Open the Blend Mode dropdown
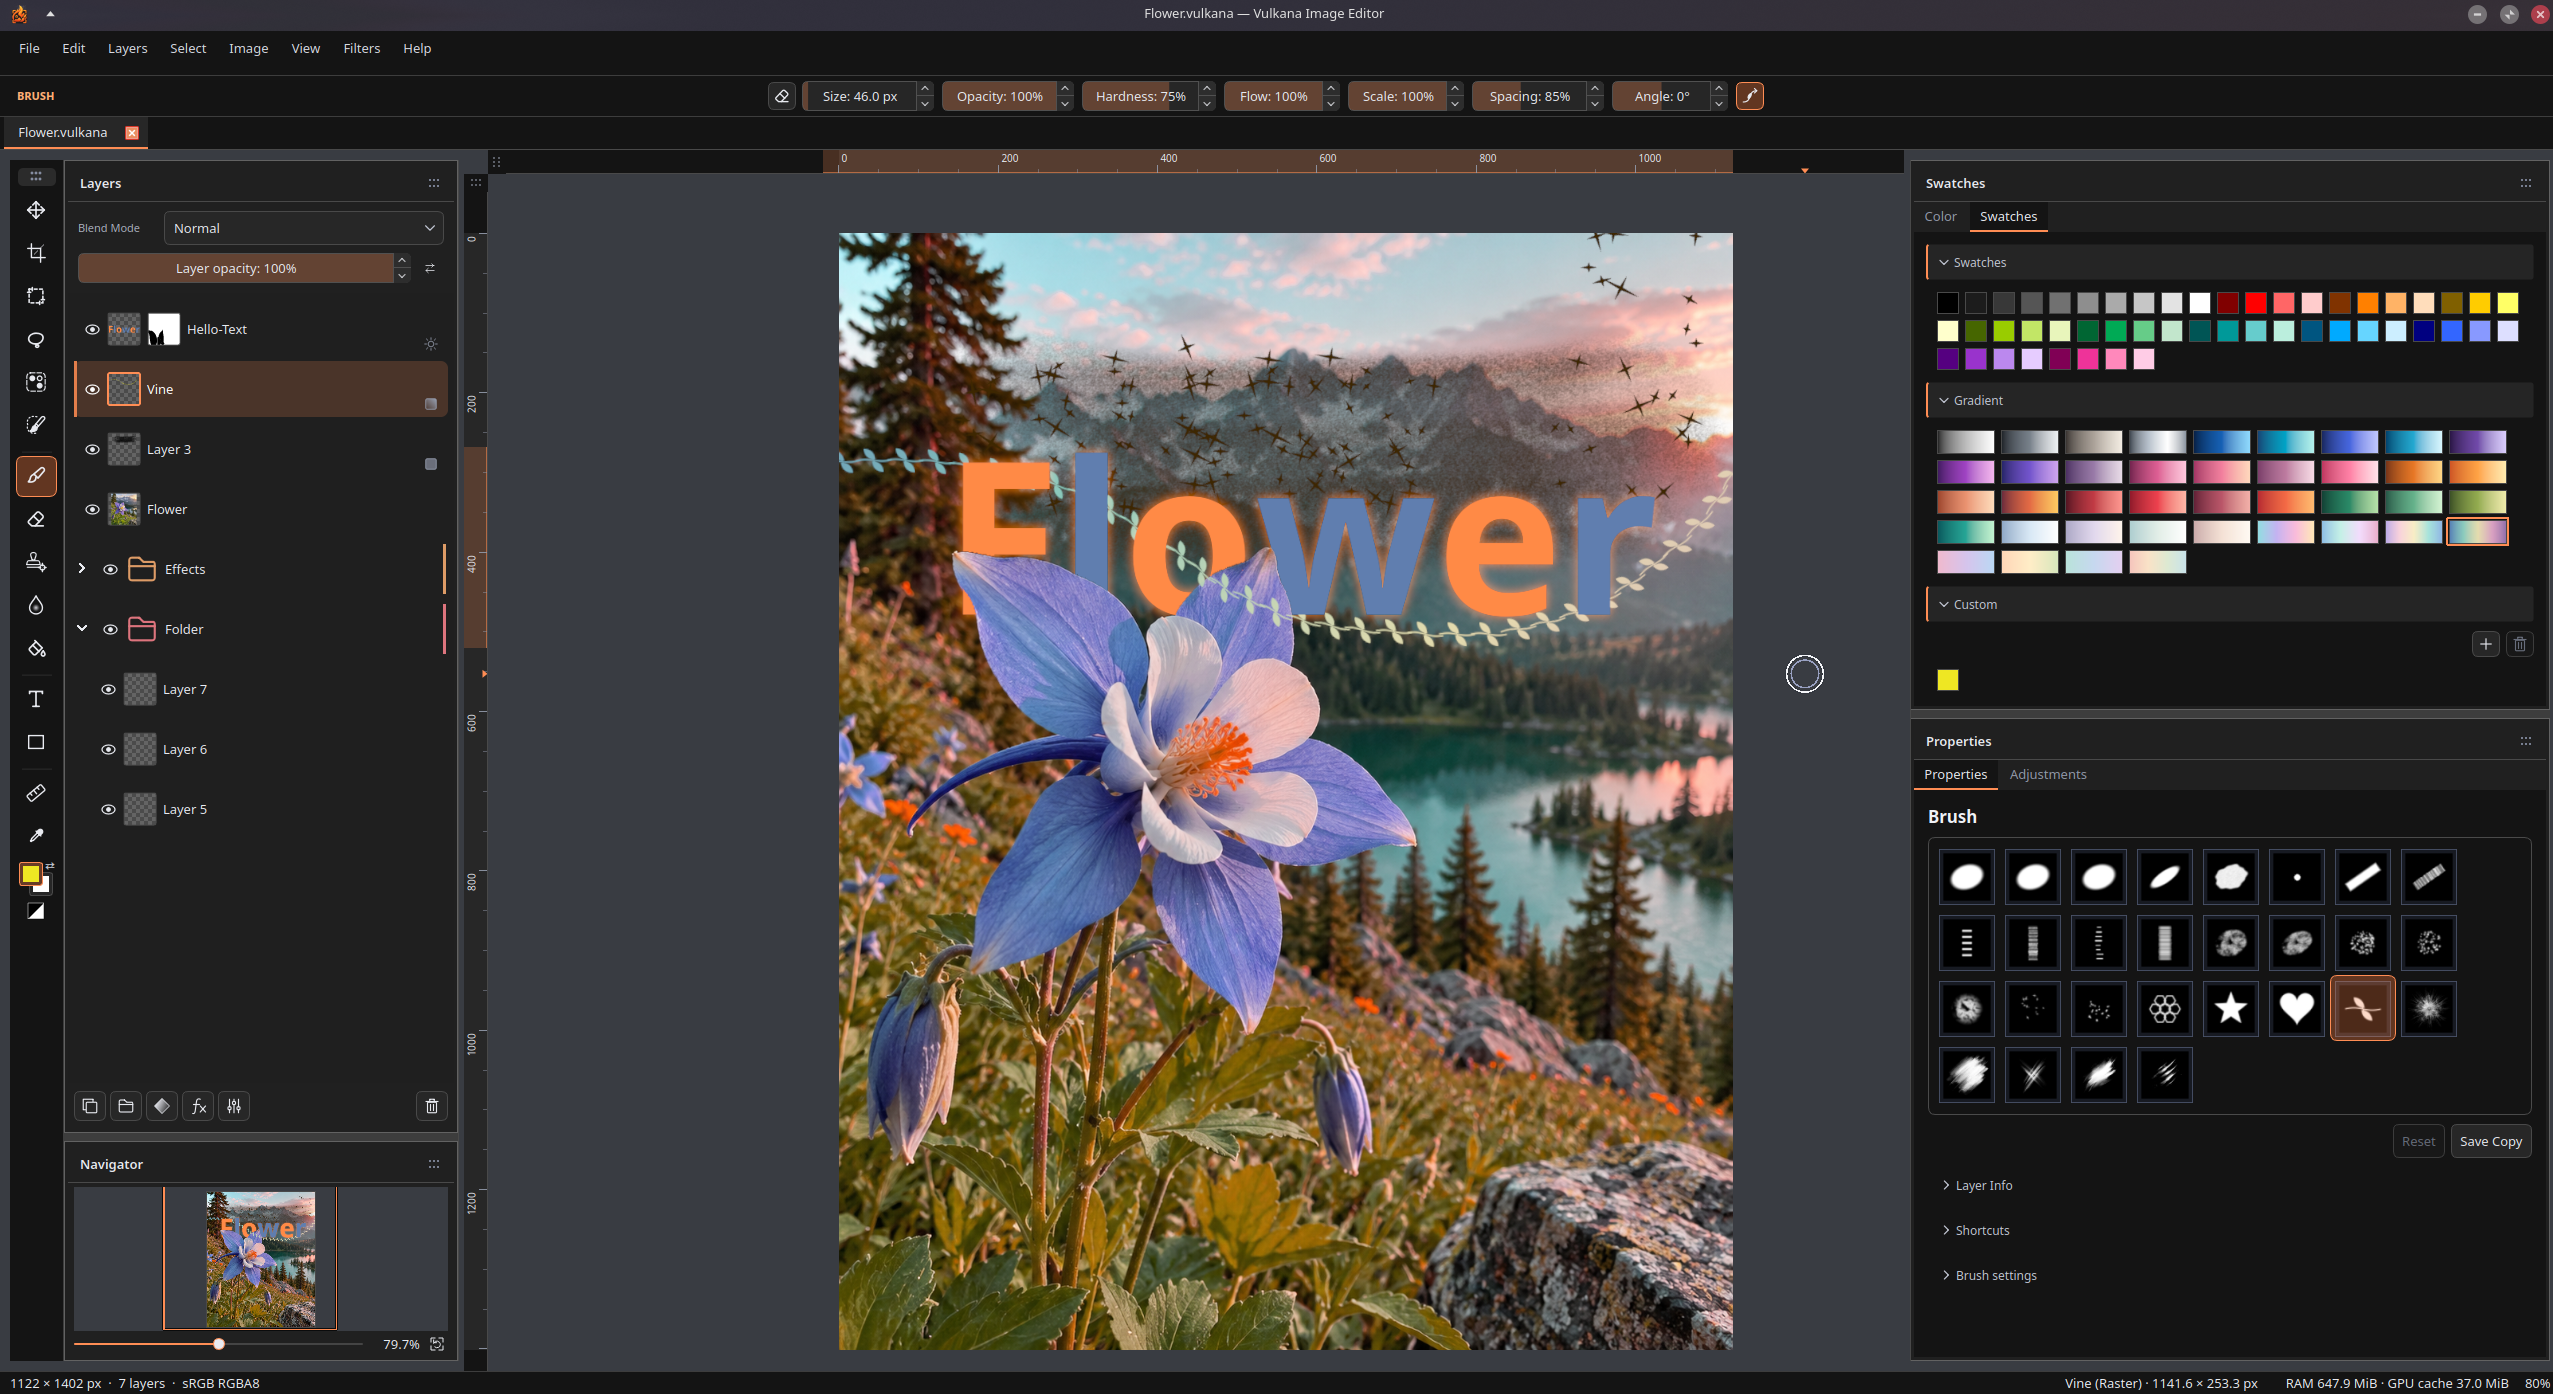The image size is (2553, 1394). (304, 228)
